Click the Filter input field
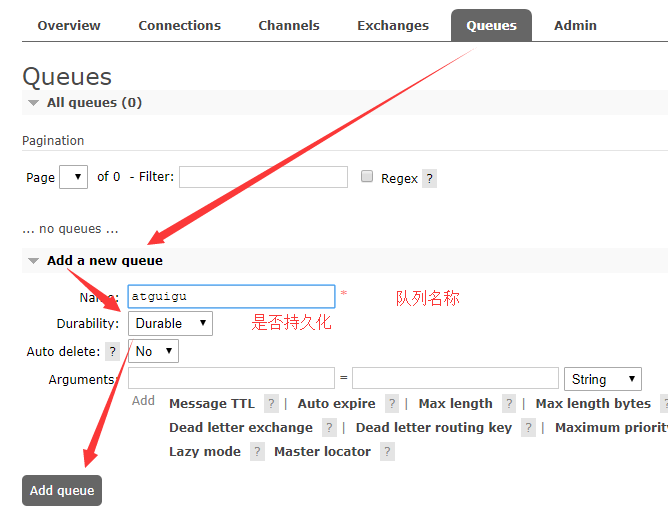Viewport: 668px width, 513px height. tap(263, 177)
